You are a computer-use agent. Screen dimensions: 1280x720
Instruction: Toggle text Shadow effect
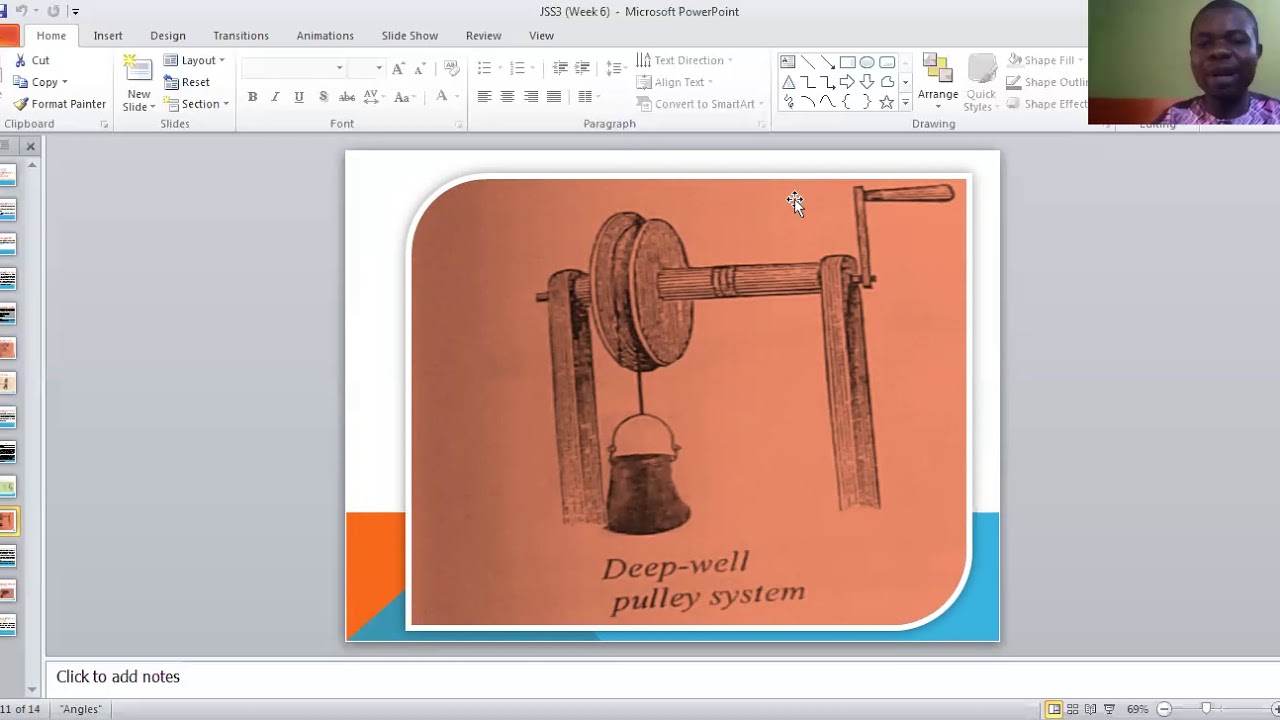coord(323,97)
